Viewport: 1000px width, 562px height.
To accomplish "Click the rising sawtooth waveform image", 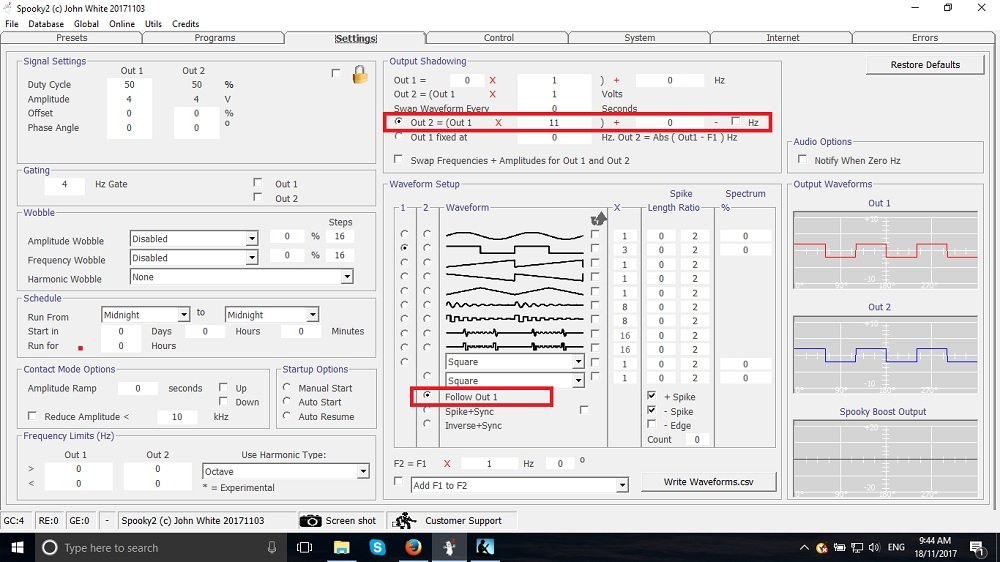I will pos(514,263).
